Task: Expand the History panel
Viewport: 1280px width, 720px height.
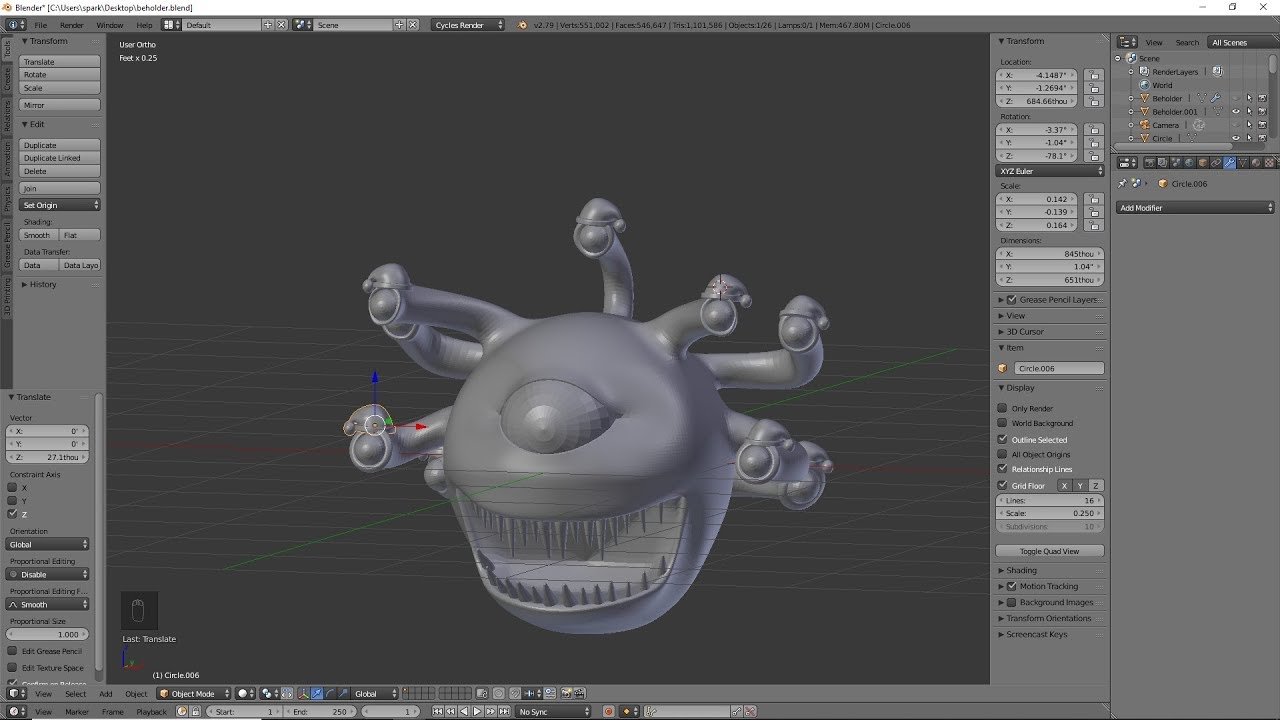Action: 43,284
